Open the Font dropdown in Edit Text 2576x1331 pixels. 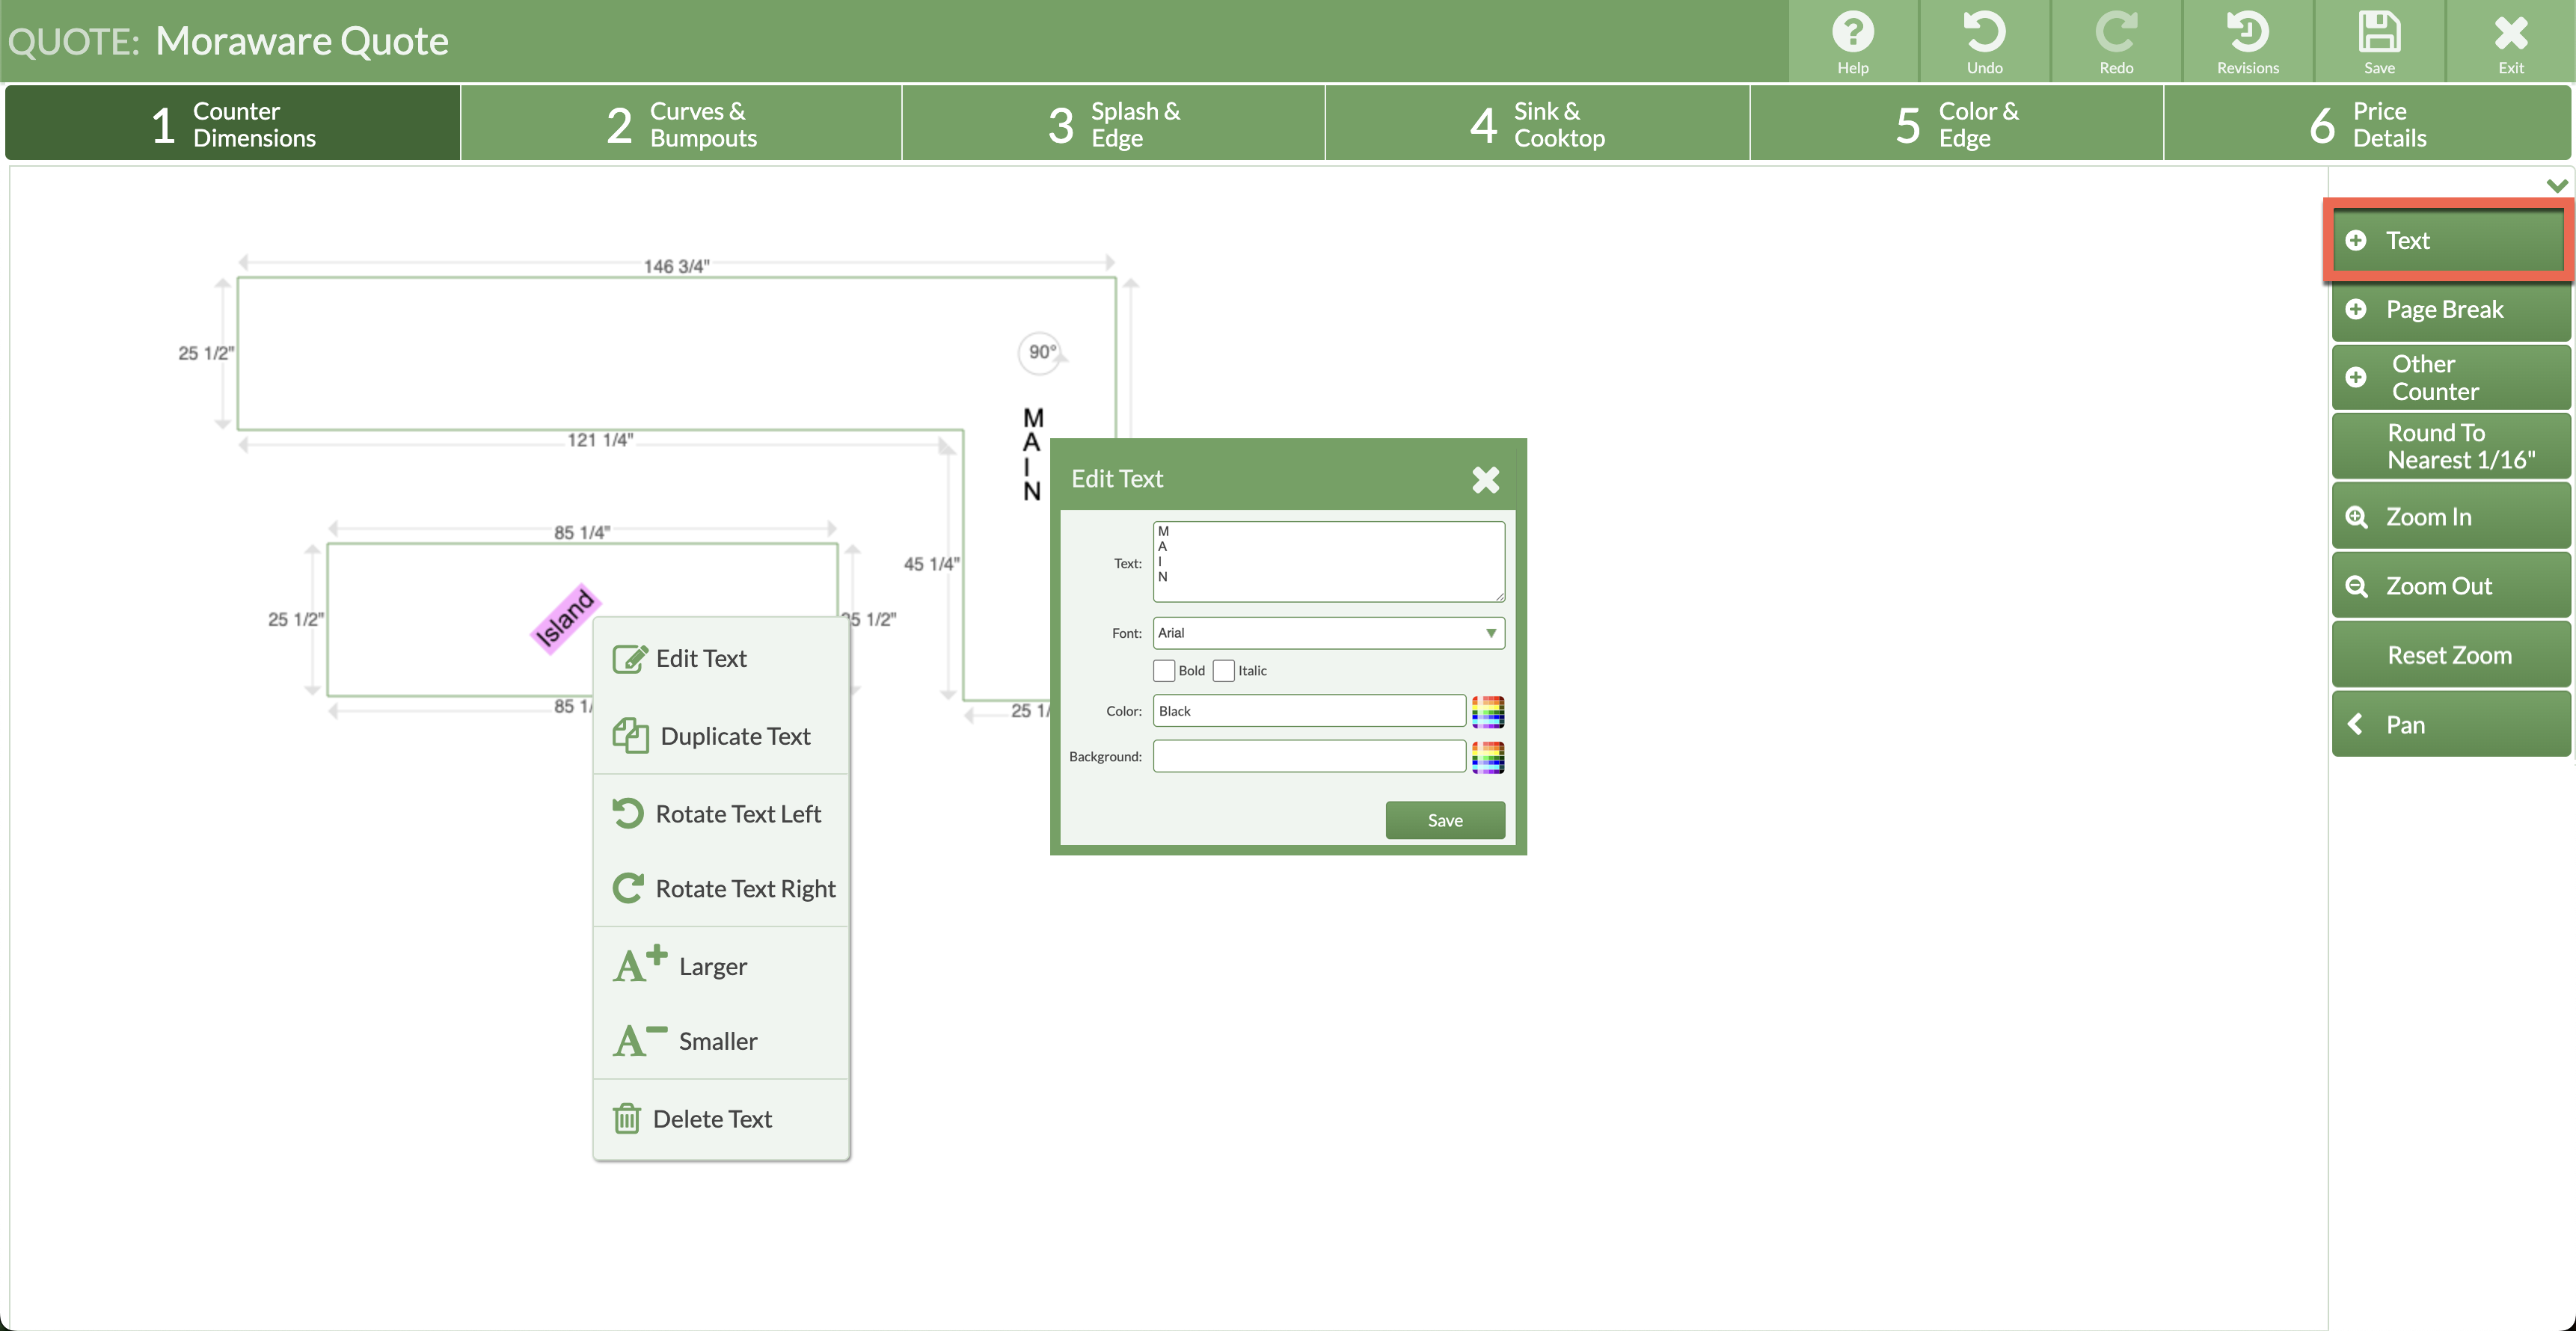[x=1489, y=632]
